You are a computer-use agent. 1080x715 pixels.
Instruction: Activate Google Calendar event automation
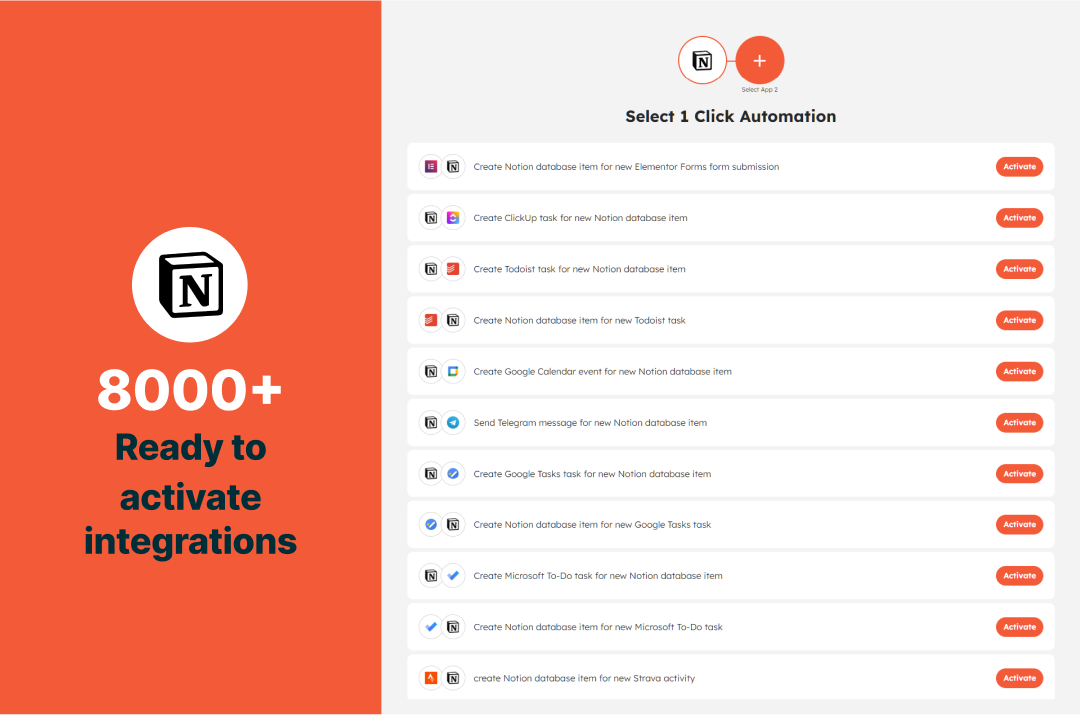(x=1019, y=371)
